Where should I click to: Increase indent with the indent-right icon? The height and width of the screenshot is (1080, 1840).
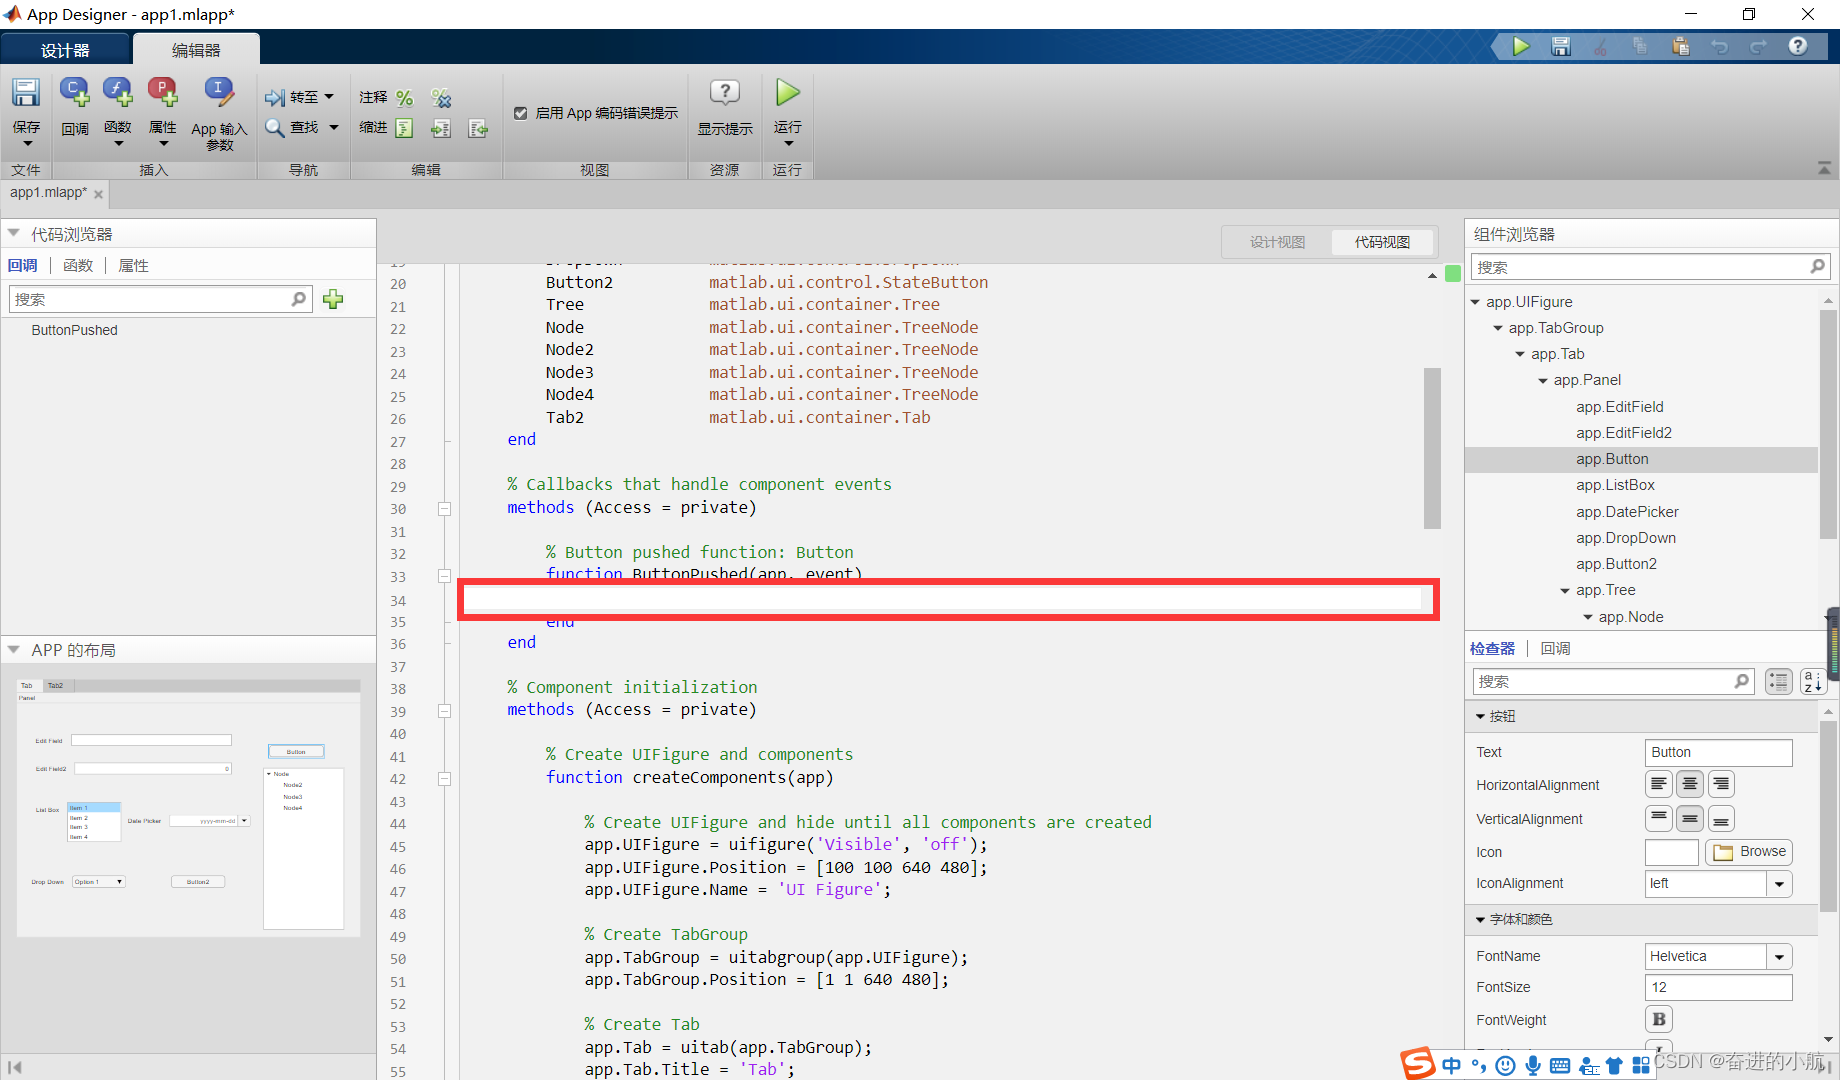pyautogui.click(x=441, y=128)
